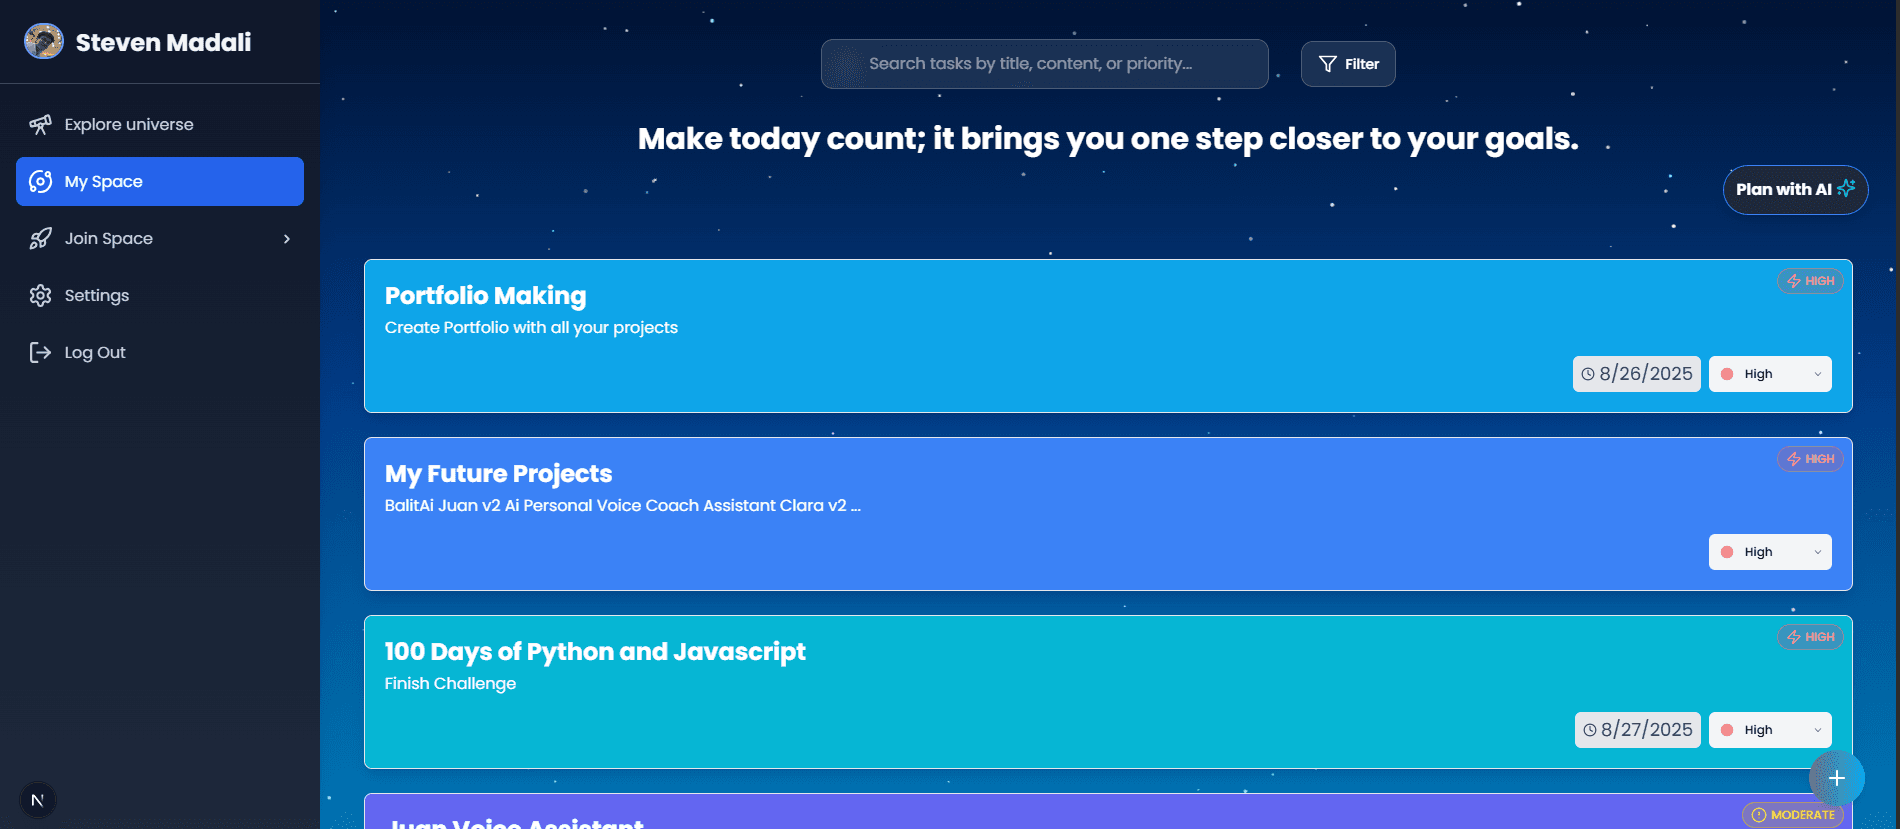The width and height of the screenshot is (1900, 829).
Task: Click the 8/27/2025 due date button
Action: [x=1637, y=730]
